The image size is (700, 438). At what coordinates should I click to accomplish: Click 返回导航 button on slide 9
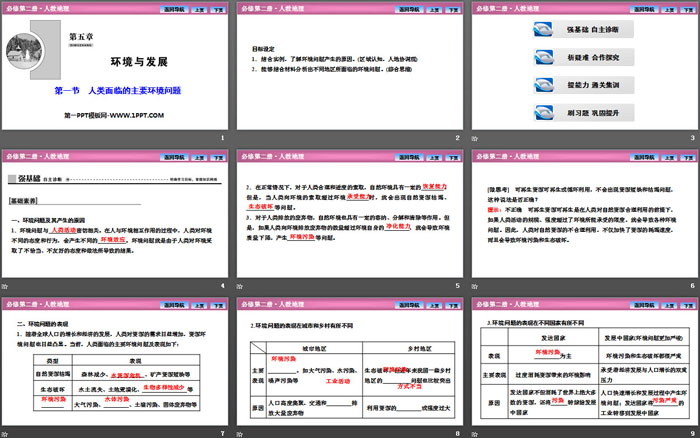tap(643, 305)
